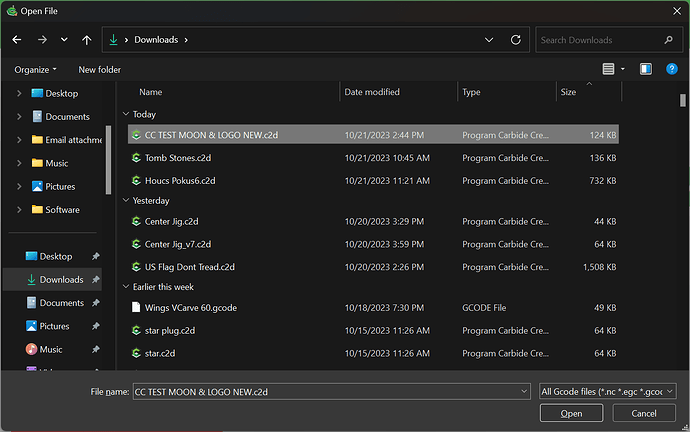
Task: Refresh the Downloads folder view
Action: pyautogui.click(x=515, y=40)
